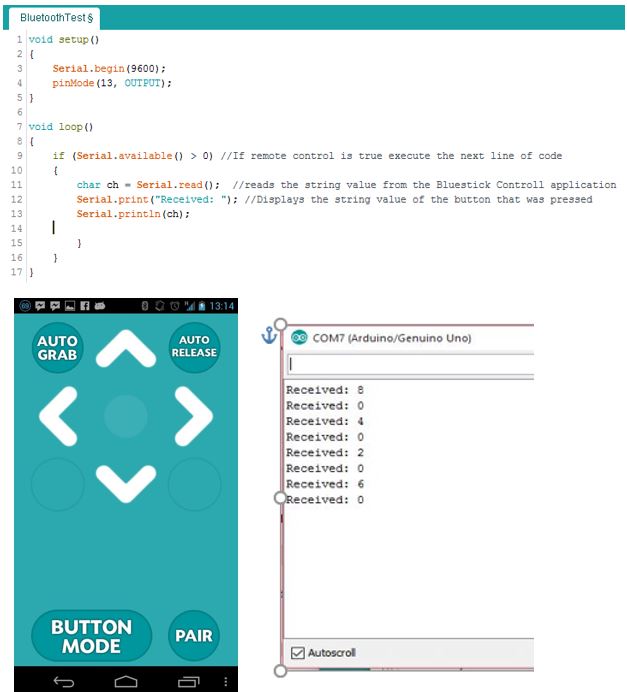Click the COM7 (Arduino/Genuino Uno) title text

point(392,338)
